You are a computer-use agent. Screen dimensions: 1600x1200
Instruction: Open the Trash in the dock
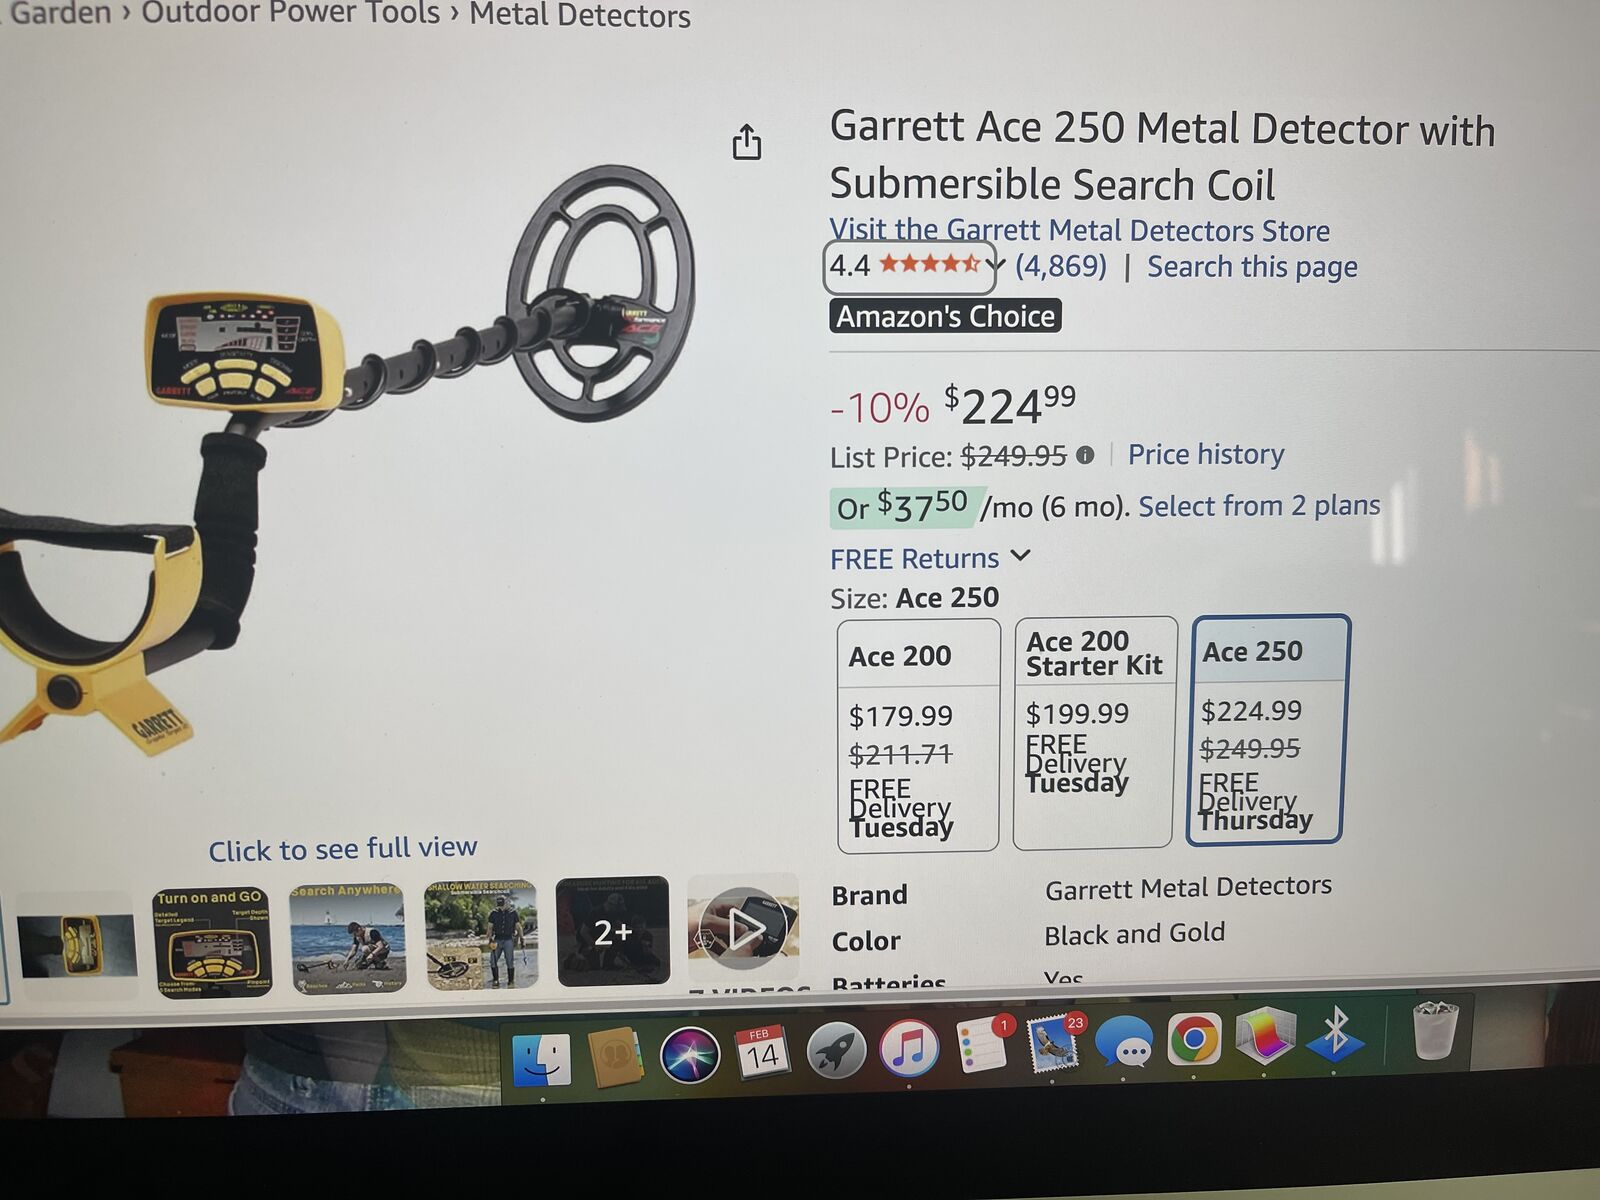tap(1434, 1030)
